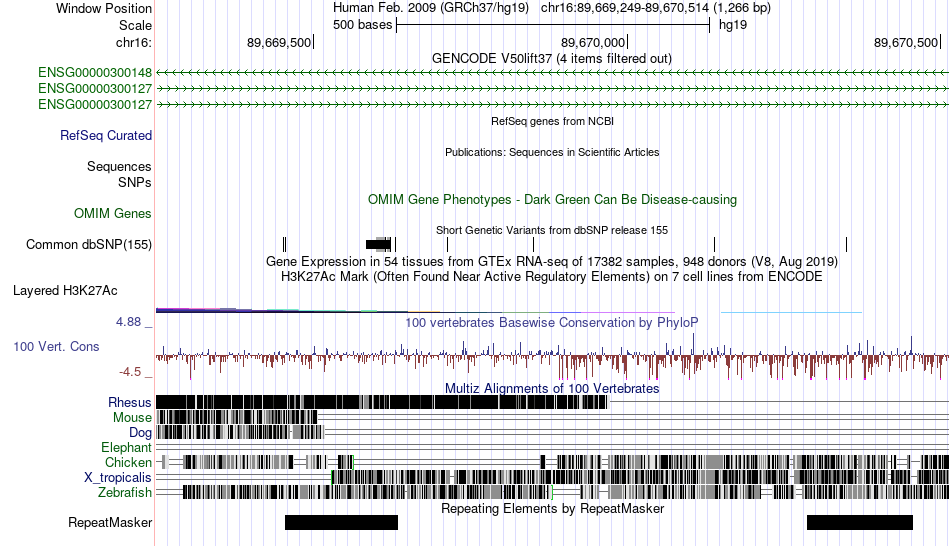
Task: Click the 100 Vert. Cons track label
Action: pos(56,347)
